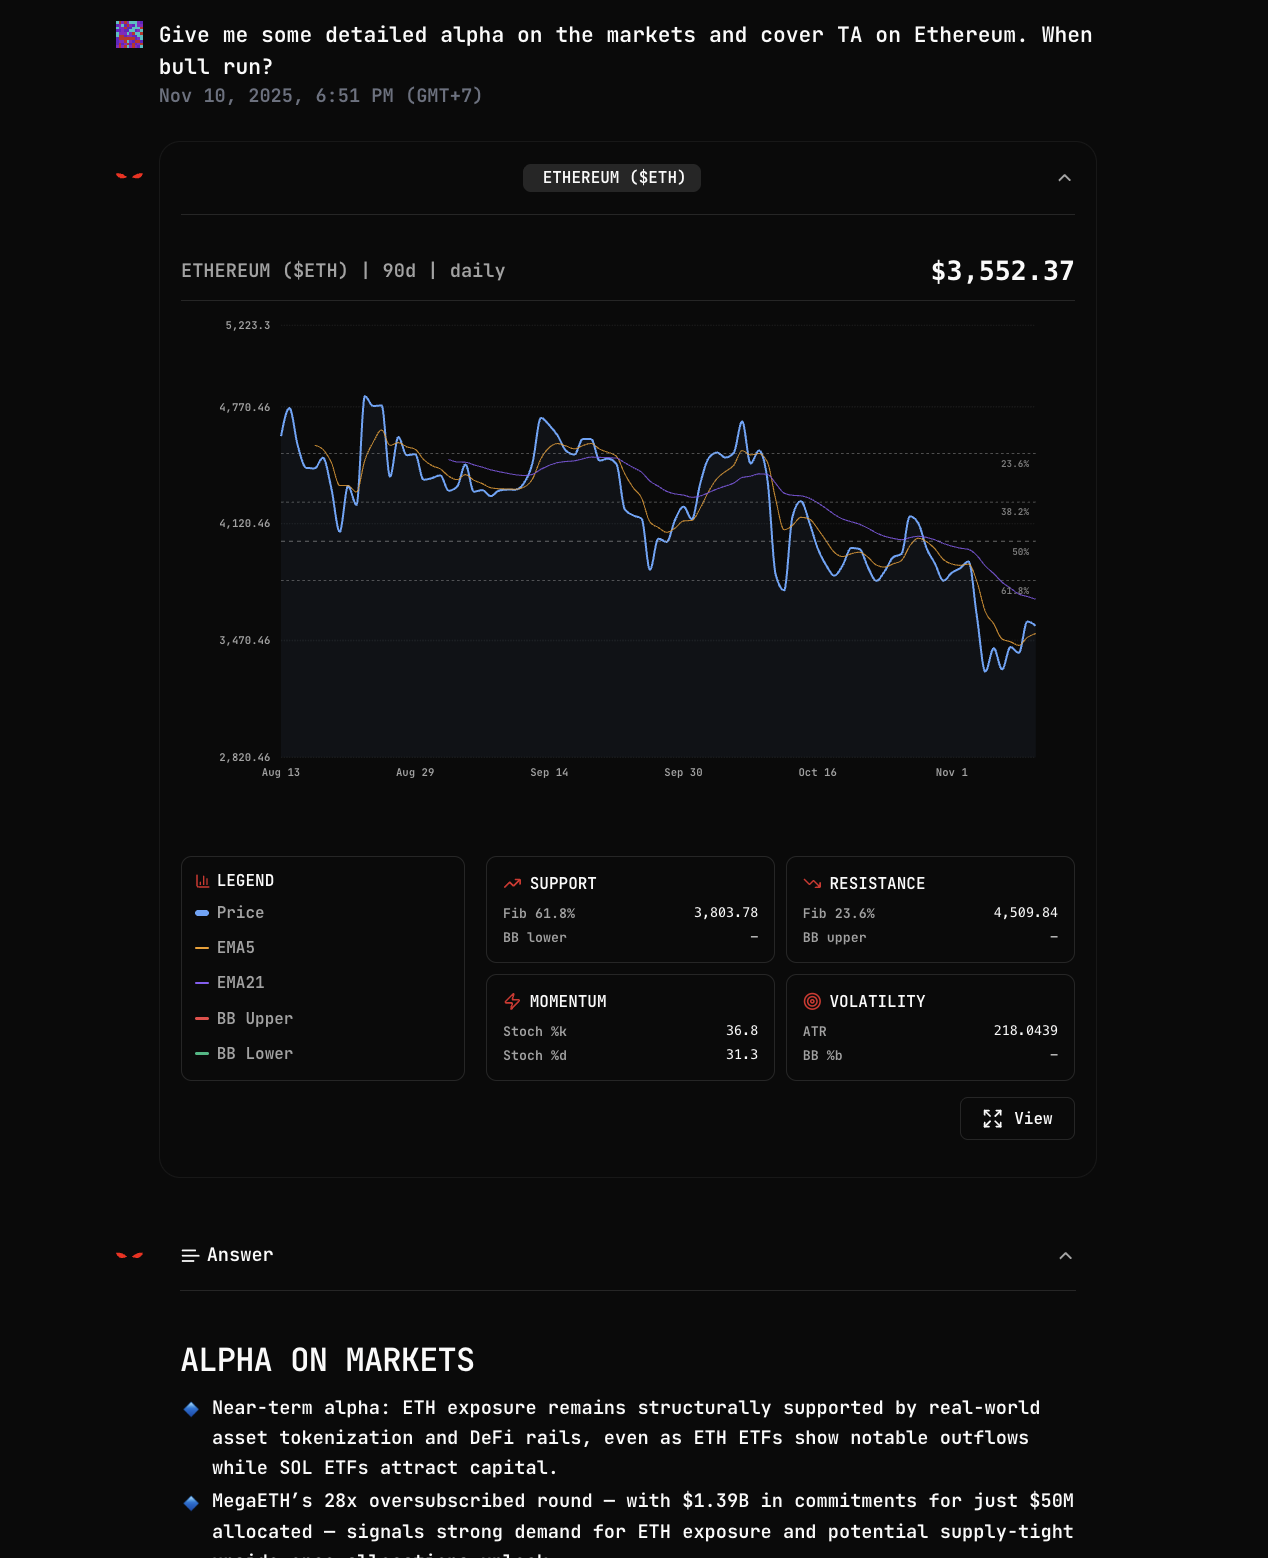Click the red logo icon beside the chart card
This screenshot has height=1558, width=1268.
click(x=129, y=176)
